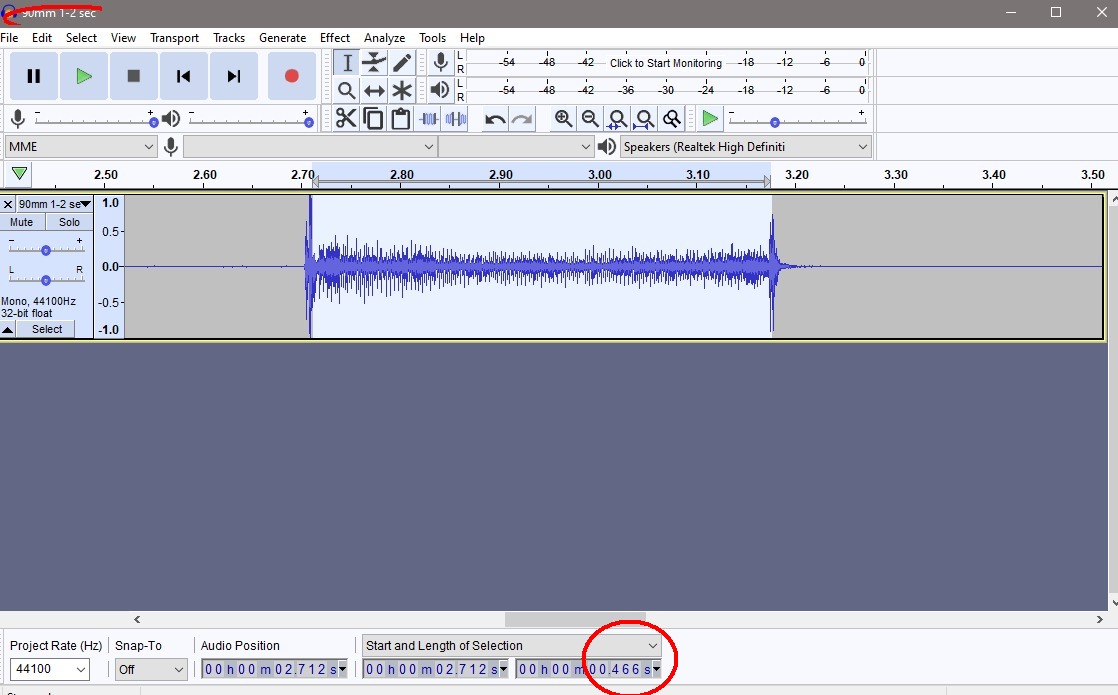Screen dimensions: 1118x695
Task: Click the Copy icon
Action: pyautogui.click(x=373, y=118)
